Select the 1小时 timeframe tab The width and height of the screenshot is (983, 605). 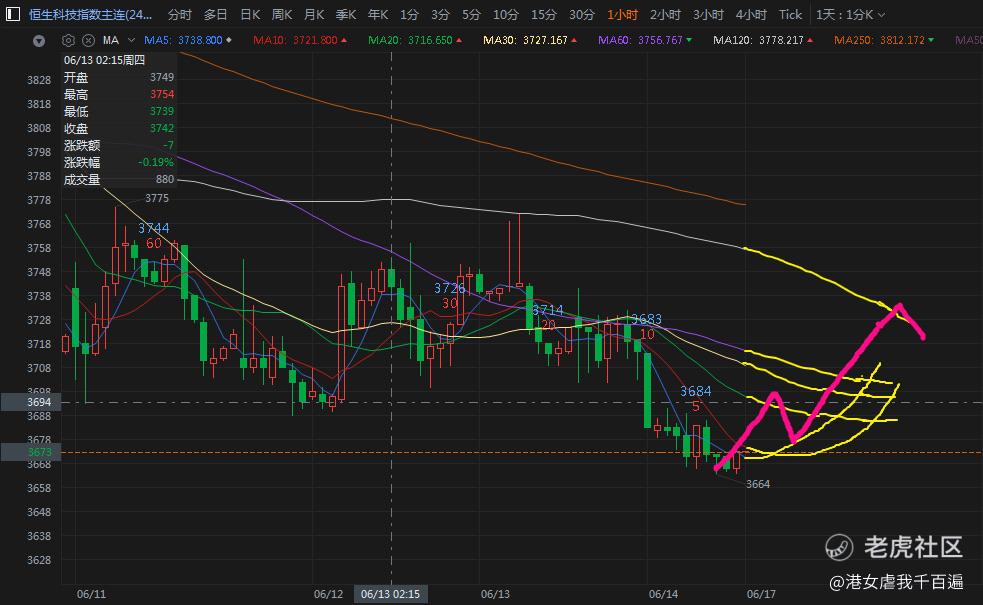622,14
